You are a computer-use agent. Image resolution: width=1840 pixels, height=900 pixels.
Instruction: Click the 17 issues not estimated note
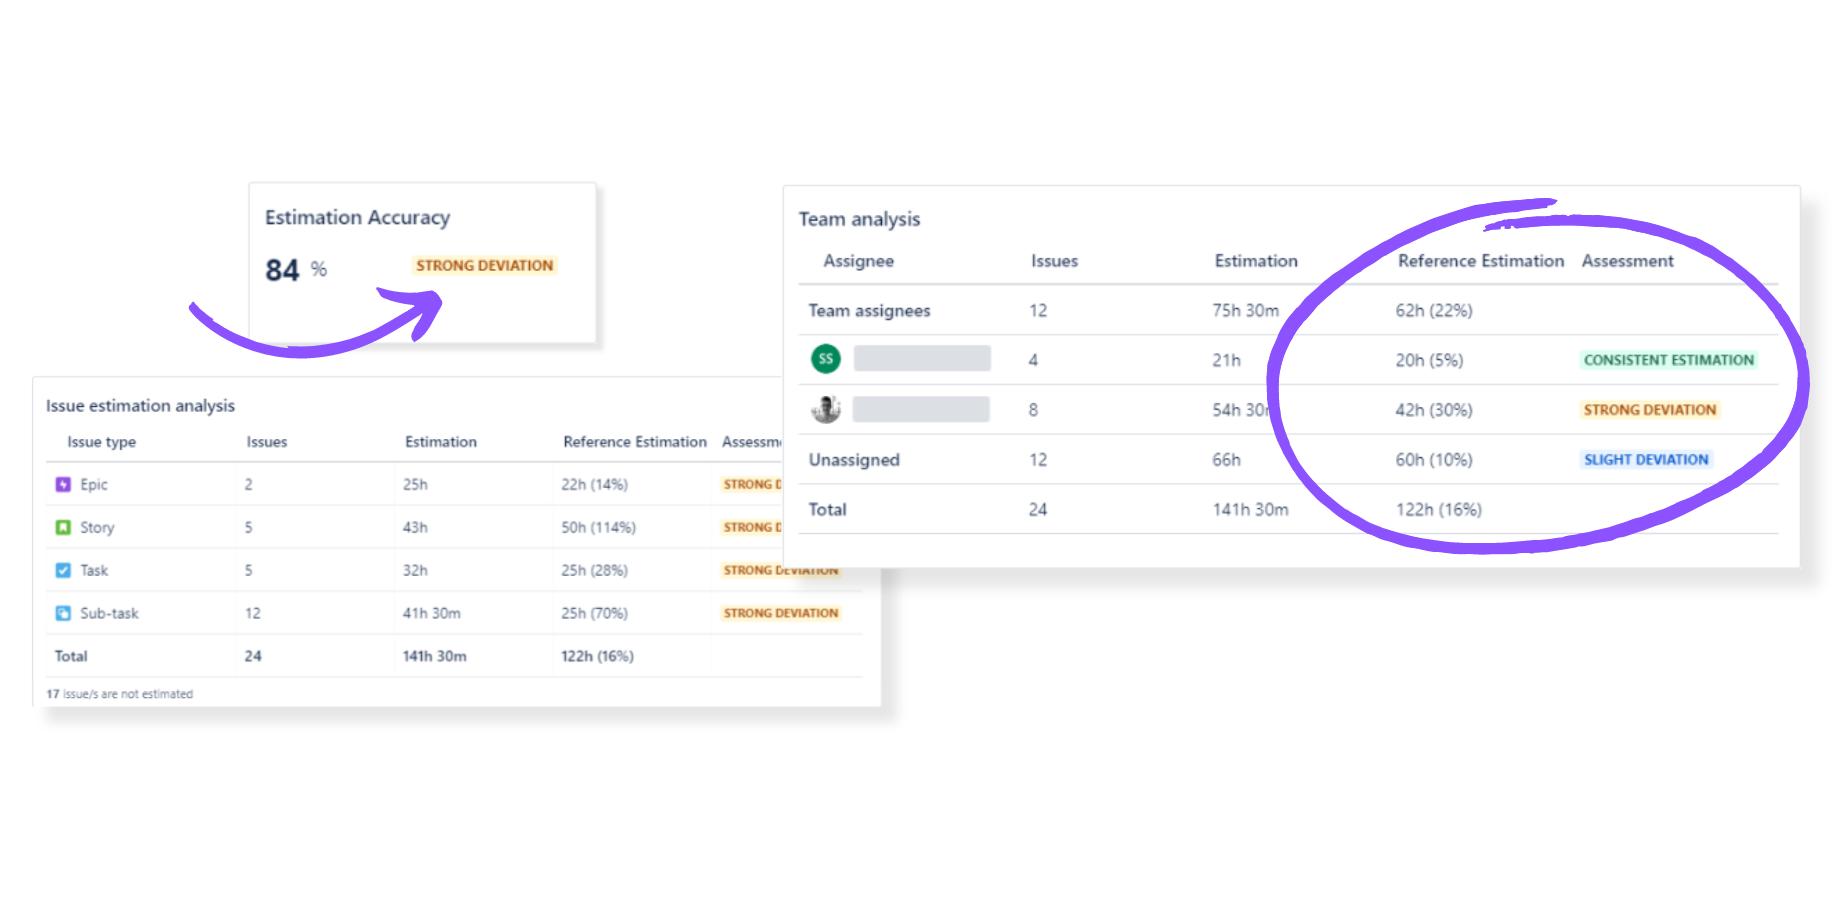tap(119, 694)
